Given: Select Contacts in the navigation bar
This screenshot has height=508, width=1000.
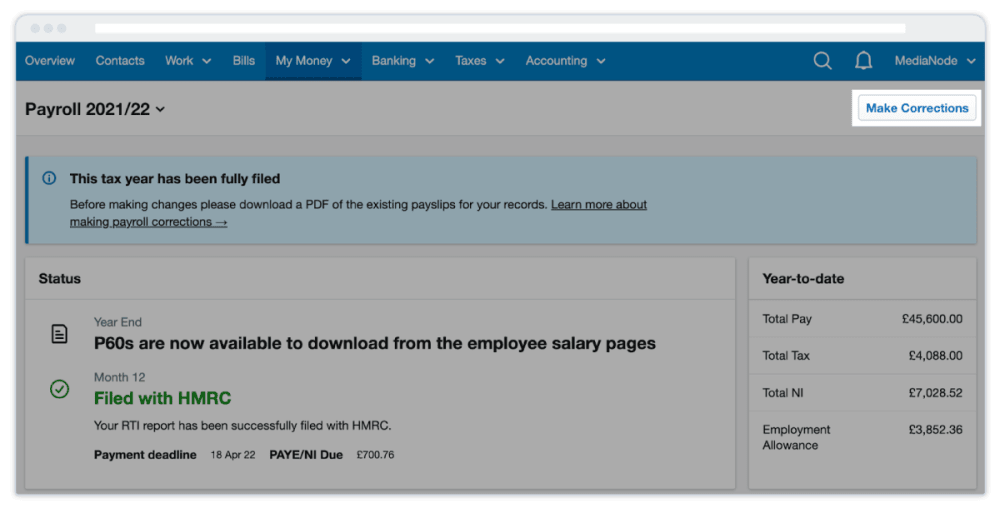Looking at the screenshot, I should click(120, 61).
